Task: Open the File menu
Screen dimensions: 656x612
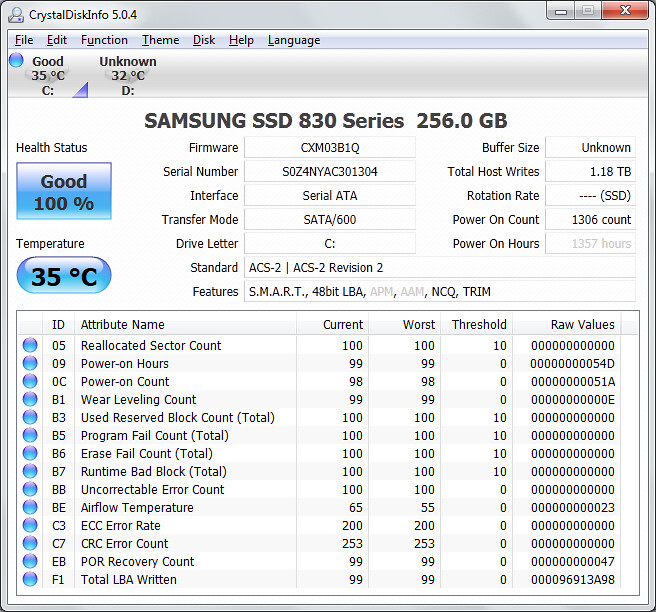Action: click(24, 40)
